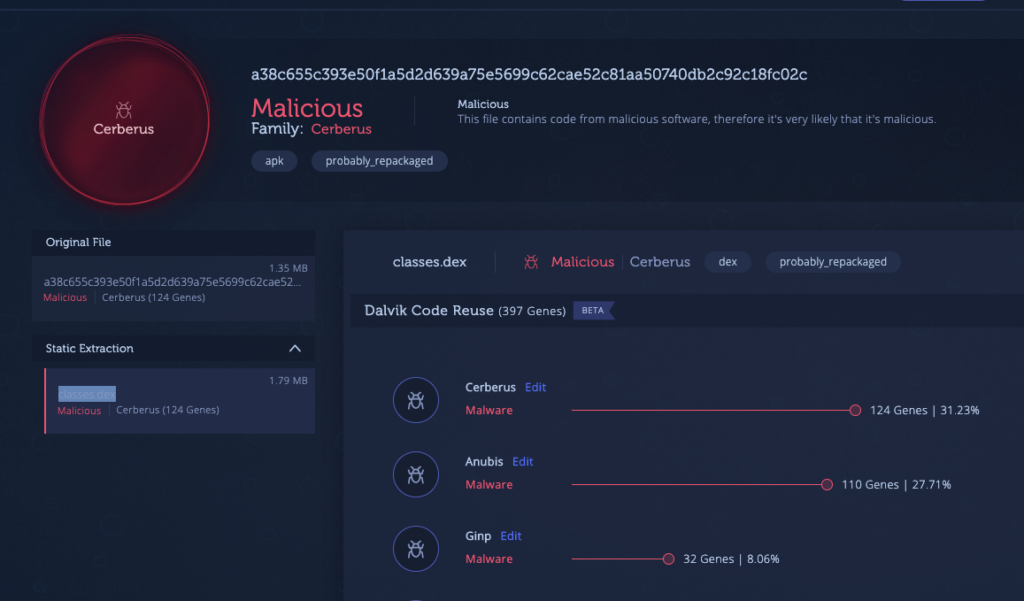Click the BETA badge beside Dalvik Code Reuse
Screen dimensions: 1024x601
click(x=593, y=310)
